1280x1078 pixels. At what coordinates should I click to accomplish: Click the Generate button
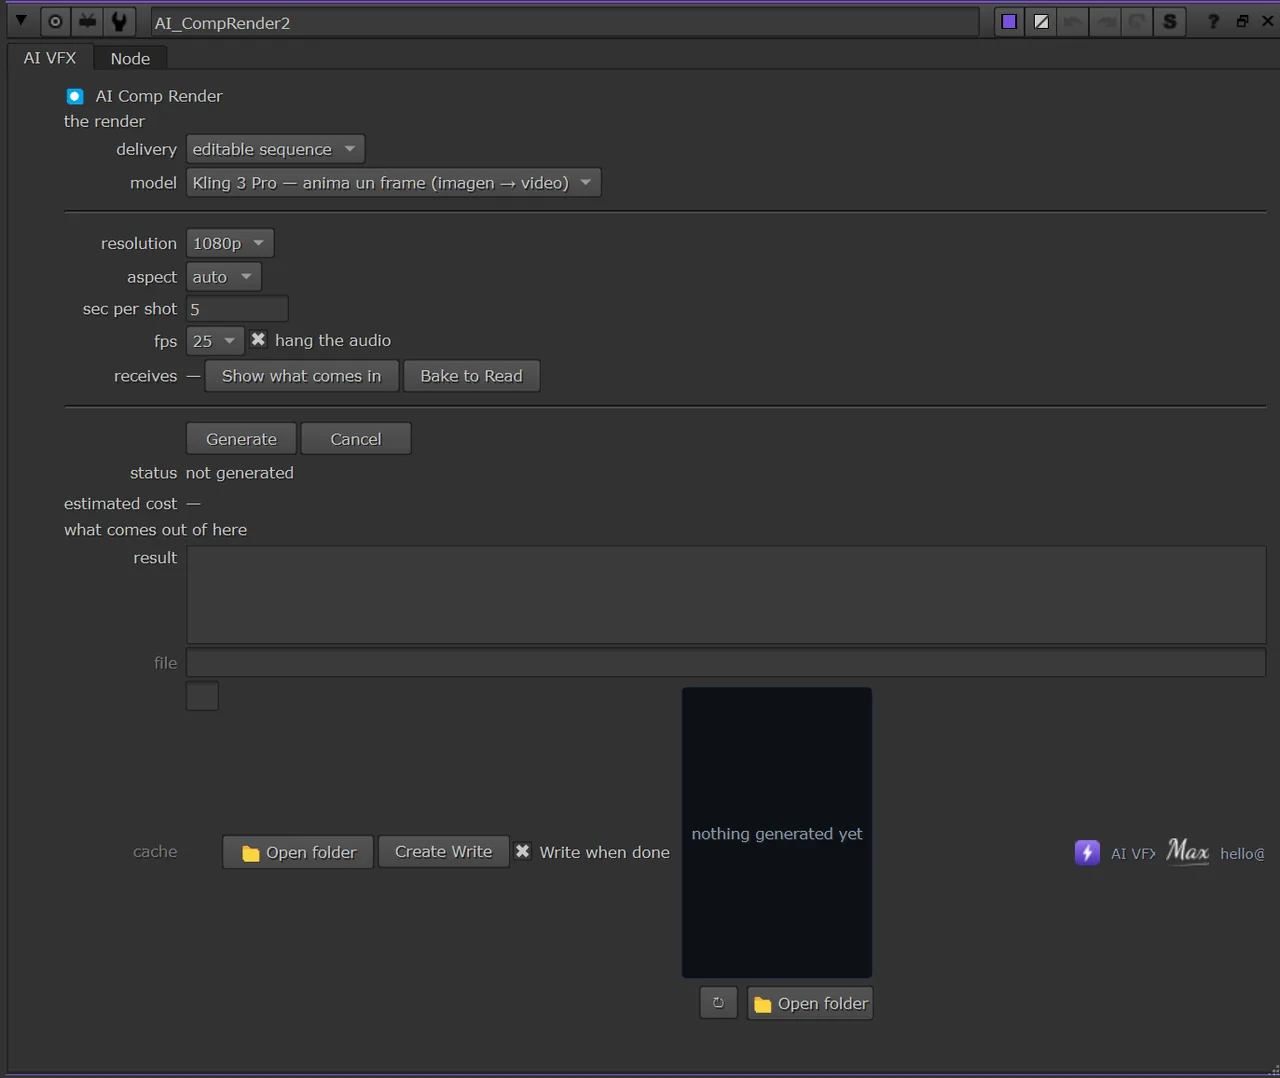(x=241, y=439)
